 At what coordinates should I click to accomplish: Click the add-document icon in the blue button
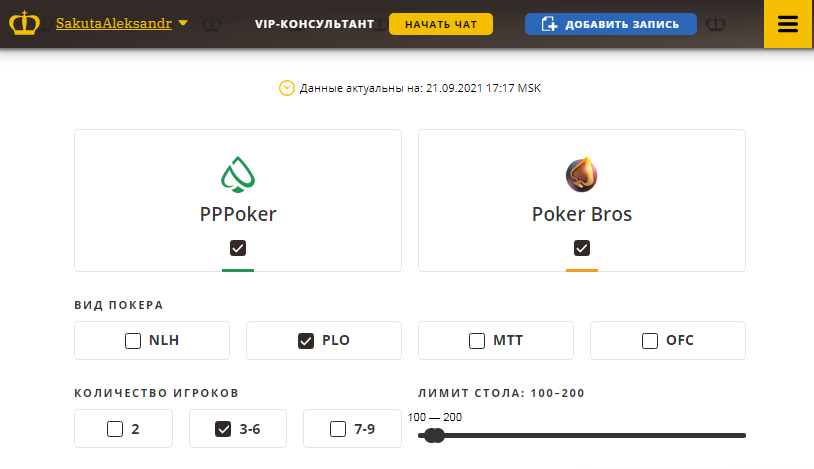click(549, 24)
